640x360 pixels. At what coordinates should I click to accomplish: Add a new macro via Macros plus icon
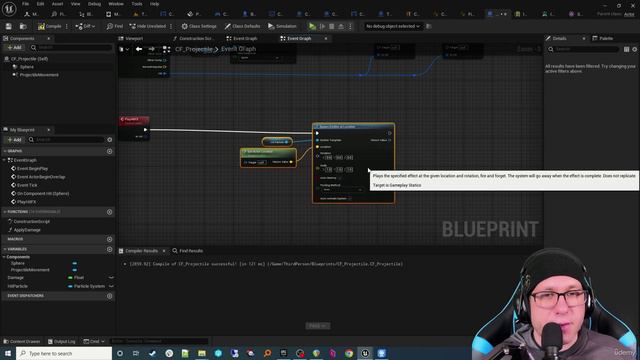(x=109, y=239)
